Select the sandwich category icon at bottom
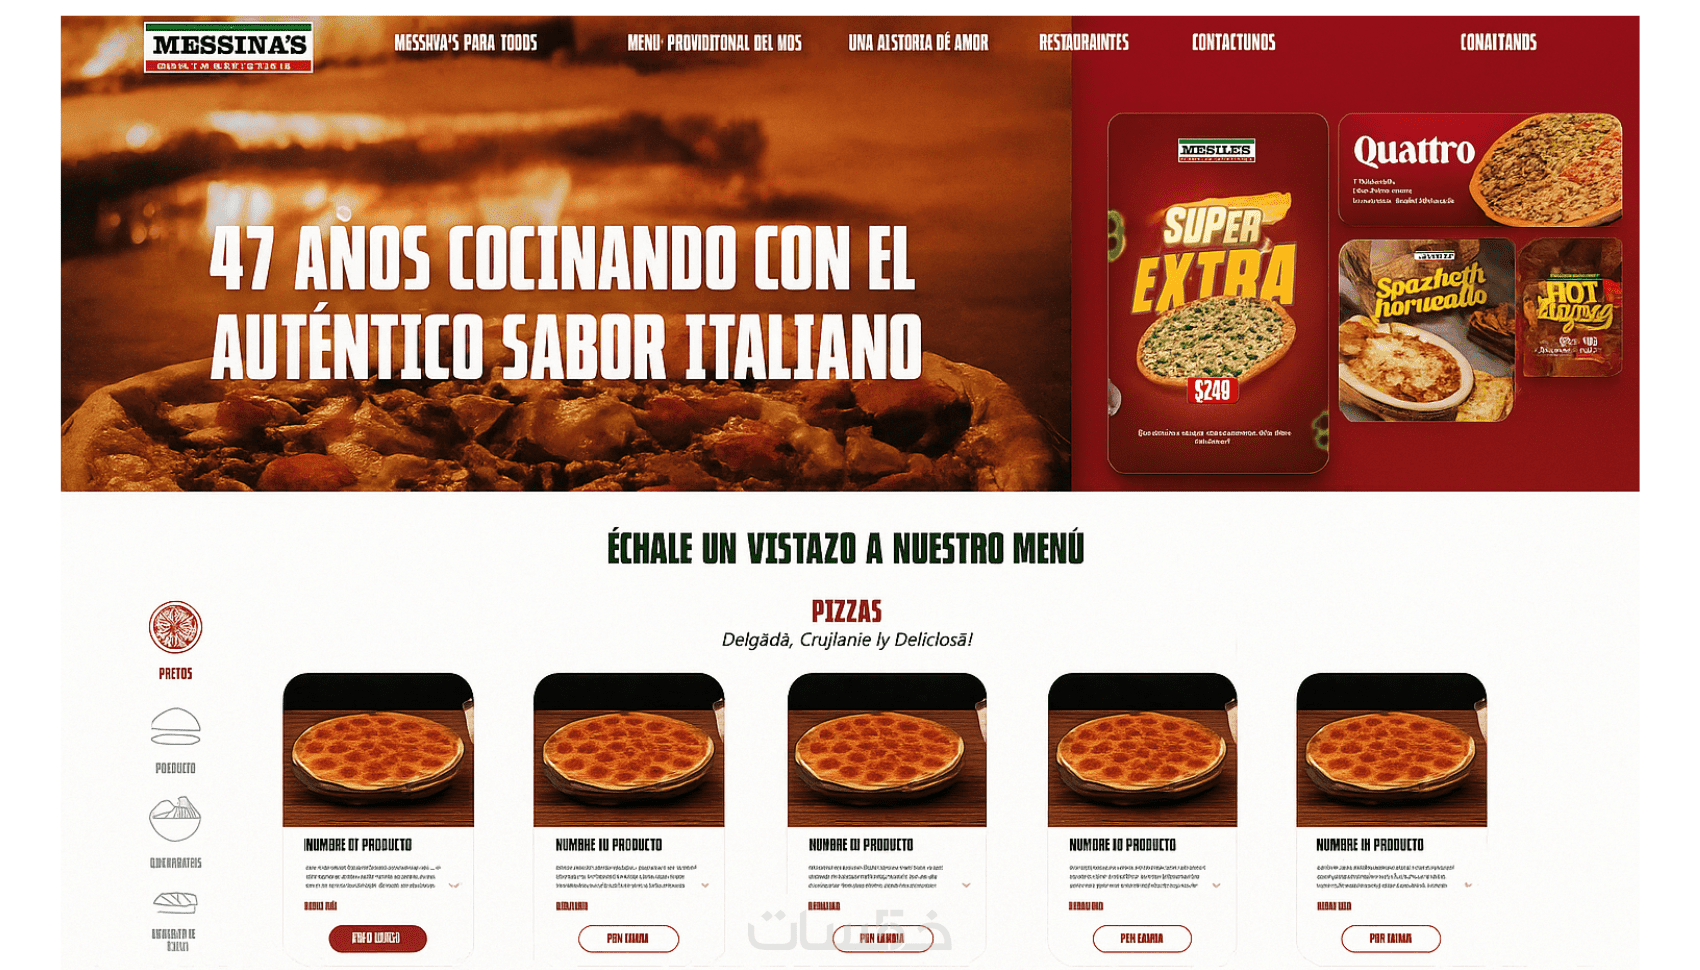Image resolution: width=1700 pixels, height=970 pixels. coord(175,902)
